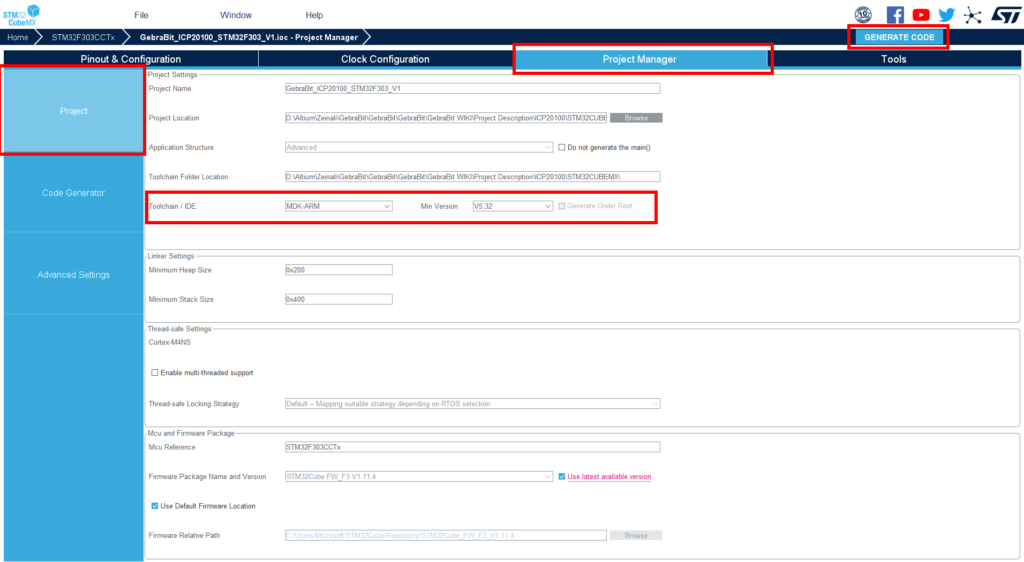The height and width of the screenshot is (562, 1024).
Task: Open Firmware Package Name and Version dropdown
Action: pos(419,476)
